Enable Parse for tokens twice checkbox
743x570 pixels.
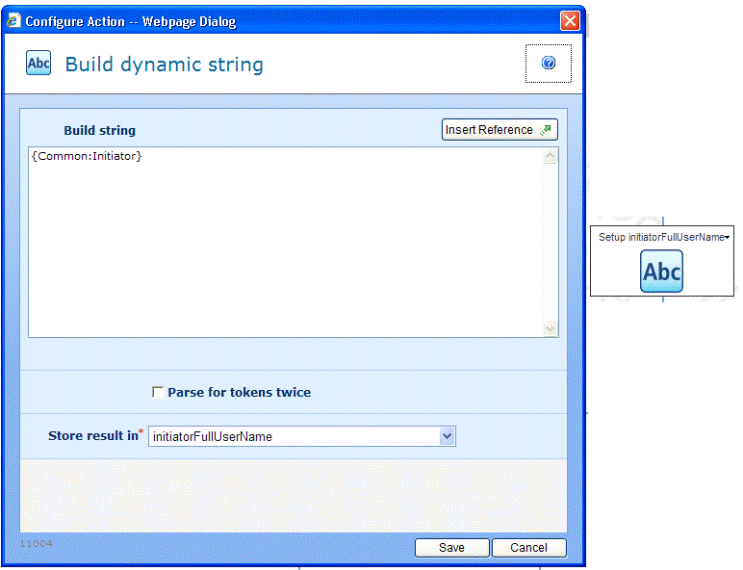[158, 392]
